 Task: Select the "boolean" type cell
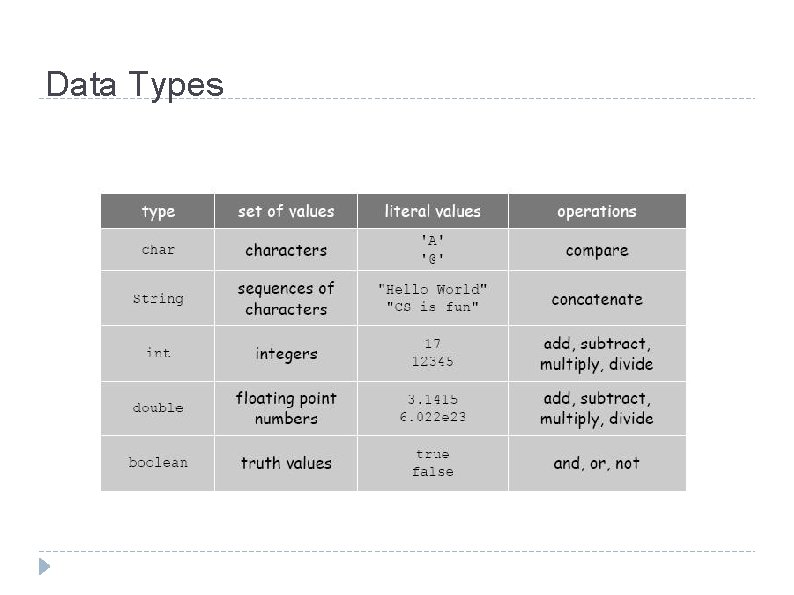(x=158, y=463)
